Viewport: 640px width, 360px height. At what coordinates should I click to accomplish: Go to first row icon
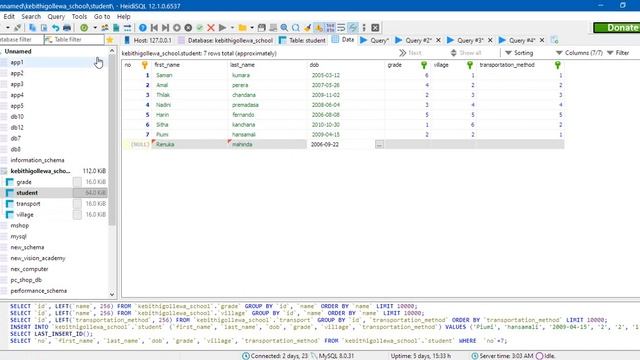pyautogui.click(x=154, y=28)
